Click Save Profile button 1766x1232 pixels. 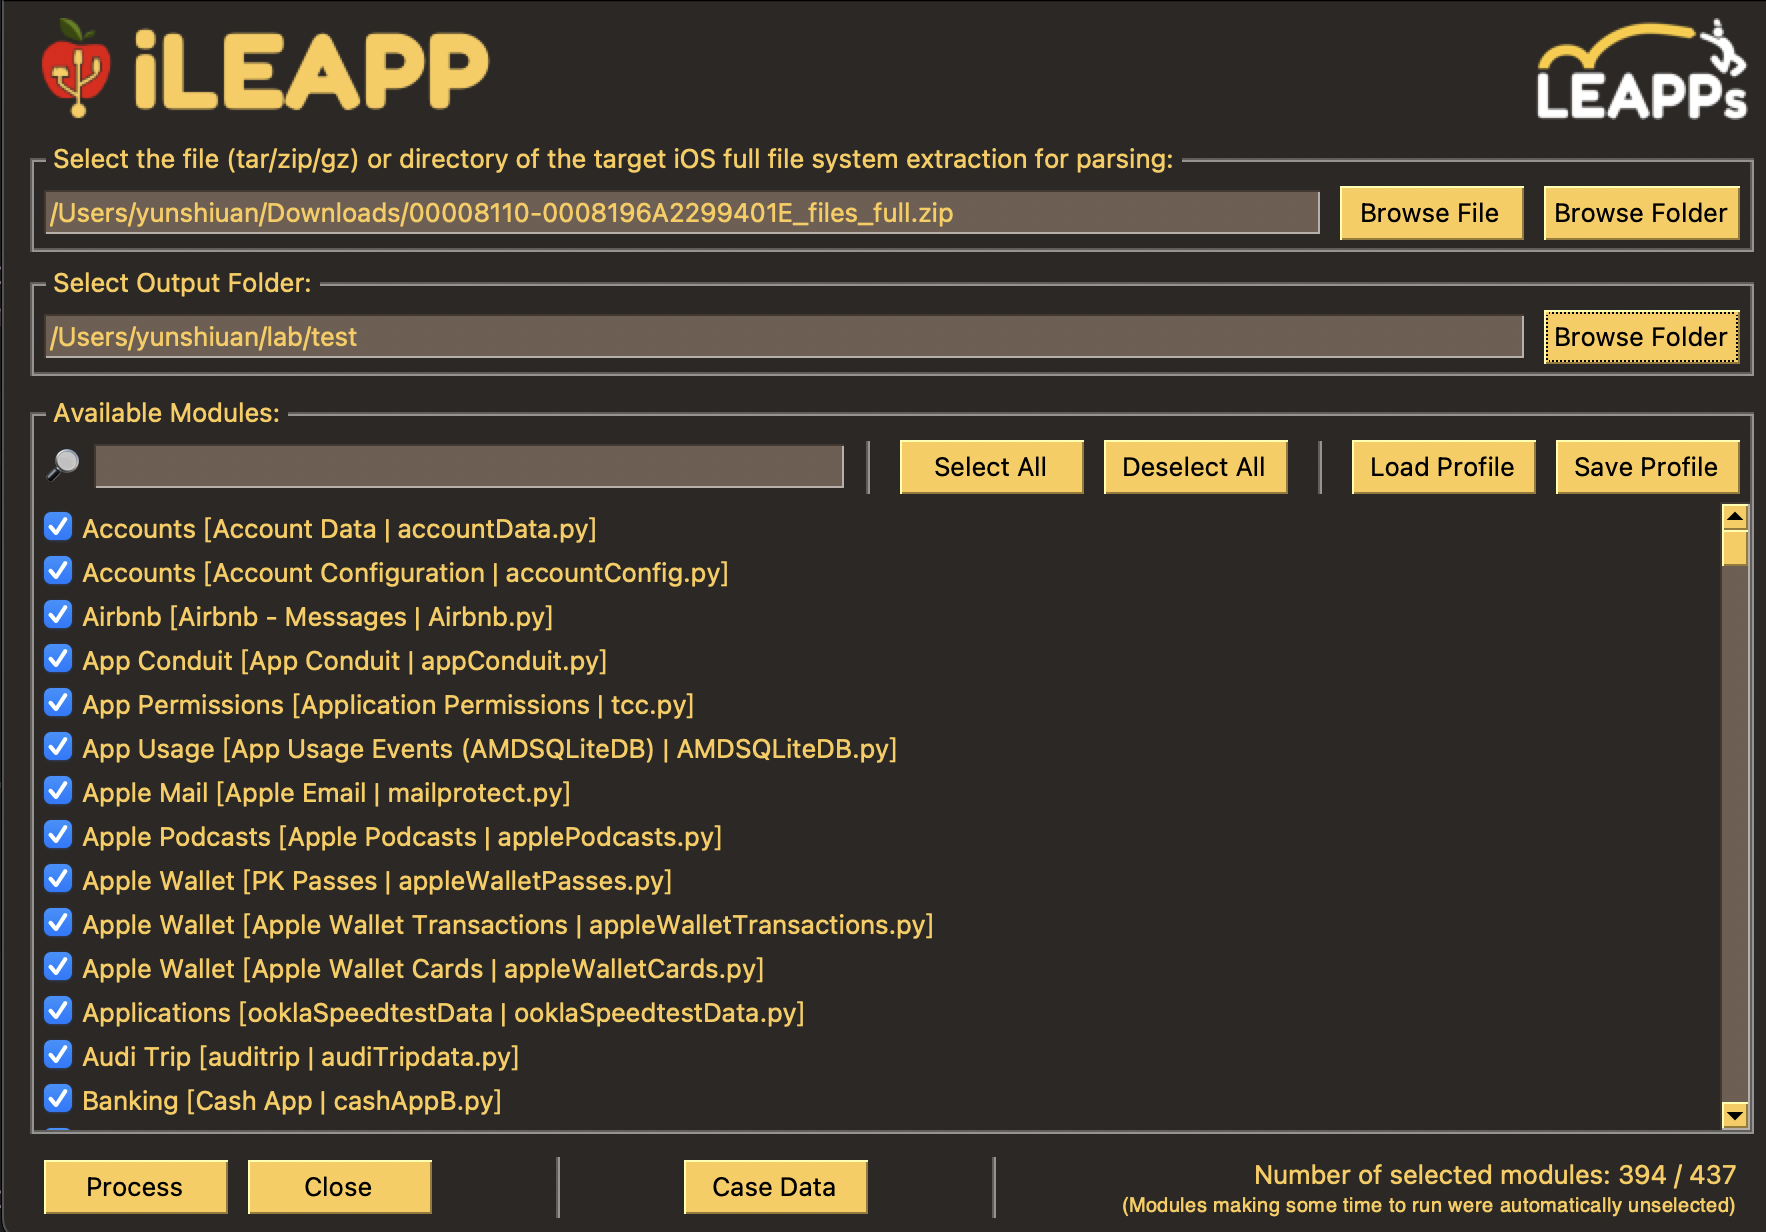coord(1647,467)
